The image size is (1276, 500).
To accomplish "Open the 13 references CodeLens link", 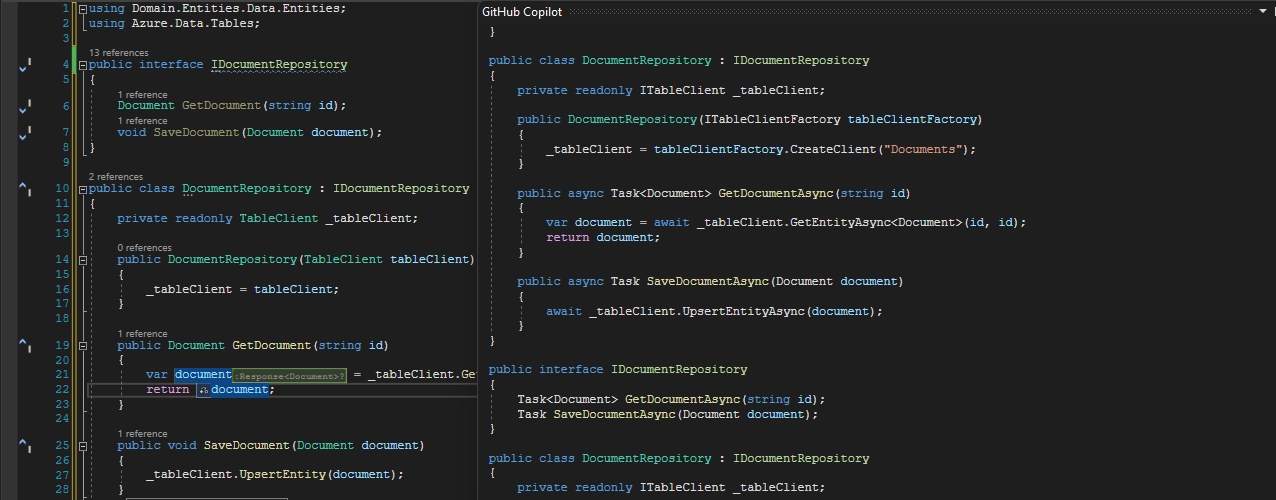I will 118,52.
